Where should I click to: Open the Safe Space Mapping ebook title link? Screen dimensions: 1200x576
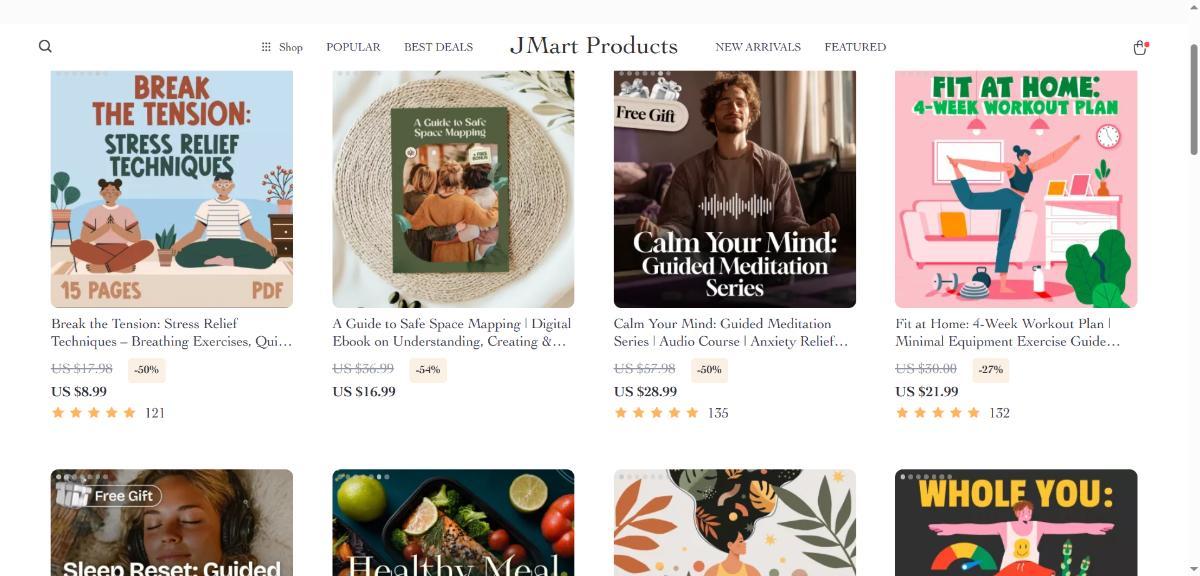coord(452,332)
